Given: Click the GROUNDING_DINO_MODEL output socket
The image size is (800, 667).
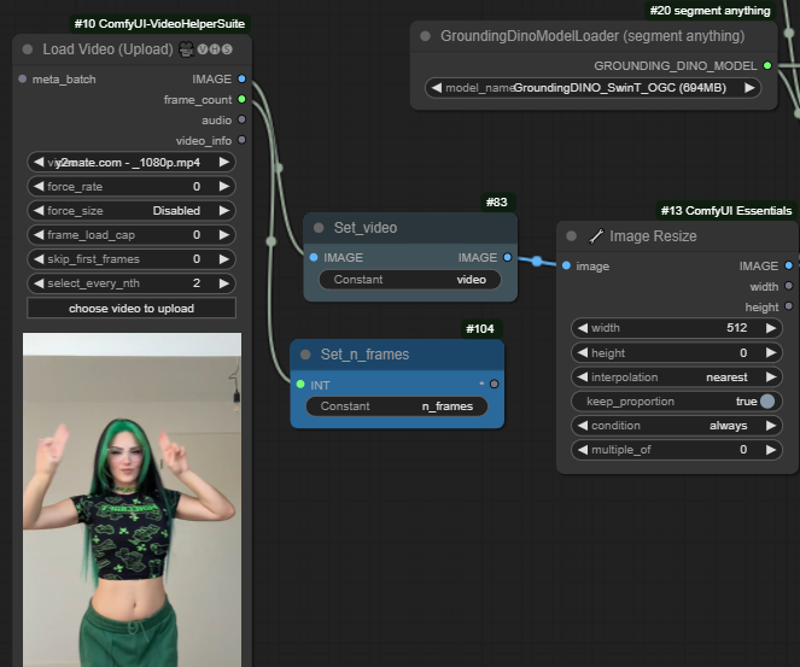Looking at the screenshot, I should click(767, 66).
